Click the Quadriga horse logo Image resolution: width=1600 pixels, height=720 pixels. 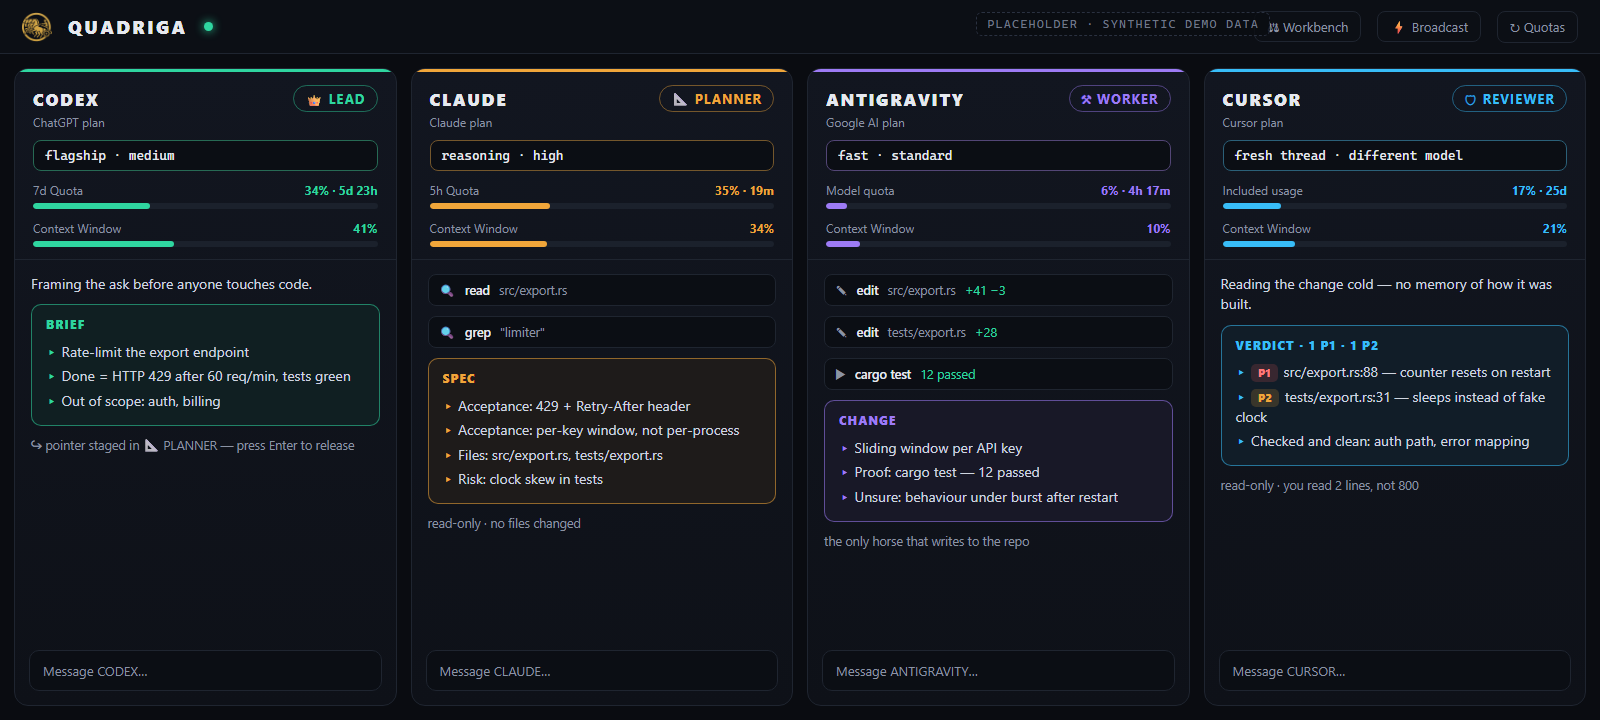coord(37,27)
